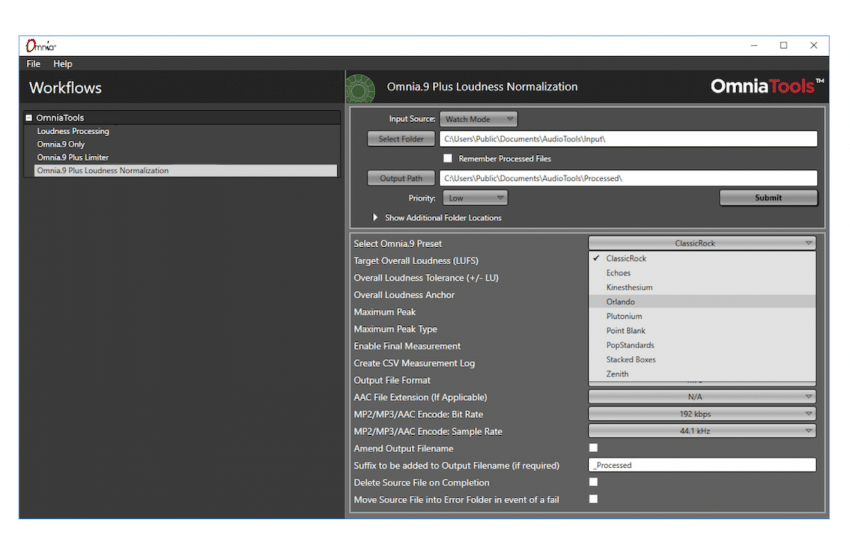
Task: Choose Orlando preset from the list
Action: (x=620, y=302)
